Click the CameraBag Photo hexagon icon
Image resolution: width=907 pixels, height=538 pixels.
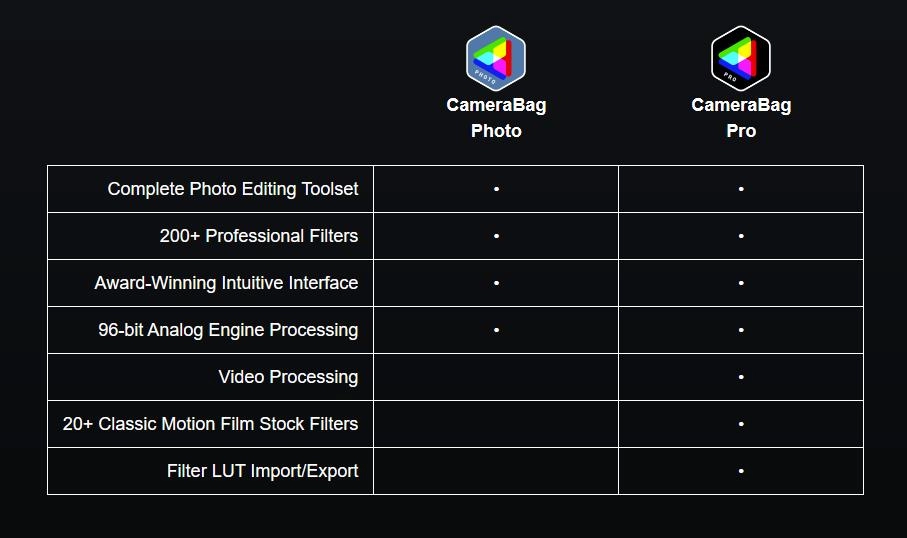[496, 58]
